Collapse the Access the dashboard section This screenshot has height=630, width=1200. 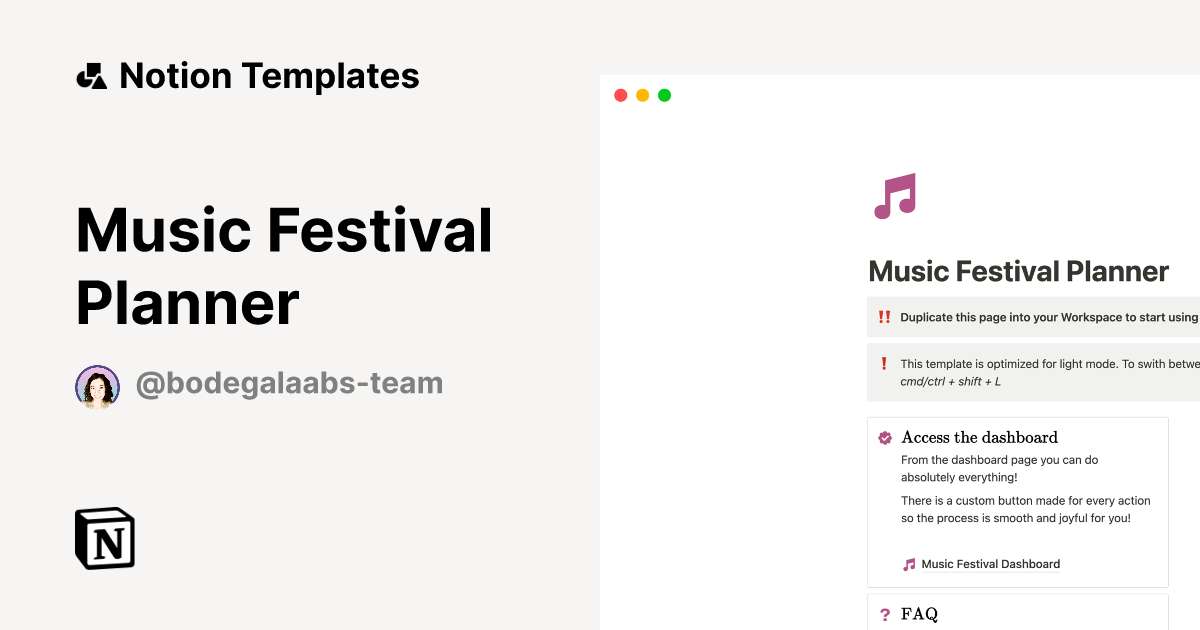pyautogui.click(x=980, y=437)
